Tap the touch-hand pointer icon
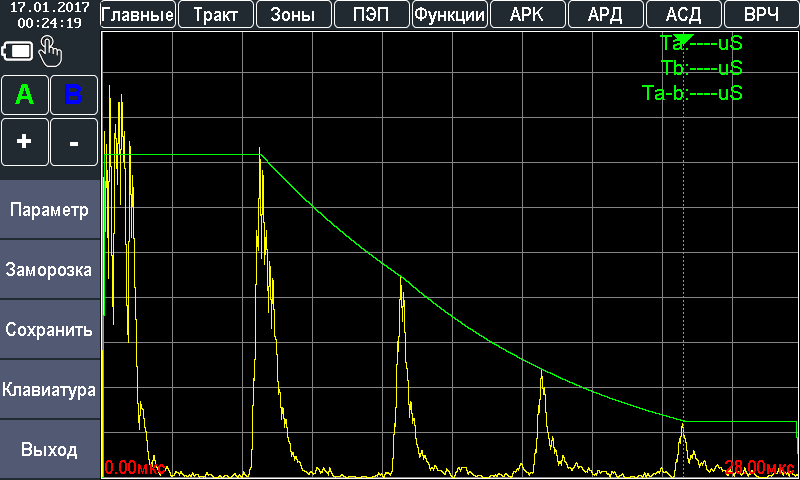The image size is (800, 480). [50, 50]
